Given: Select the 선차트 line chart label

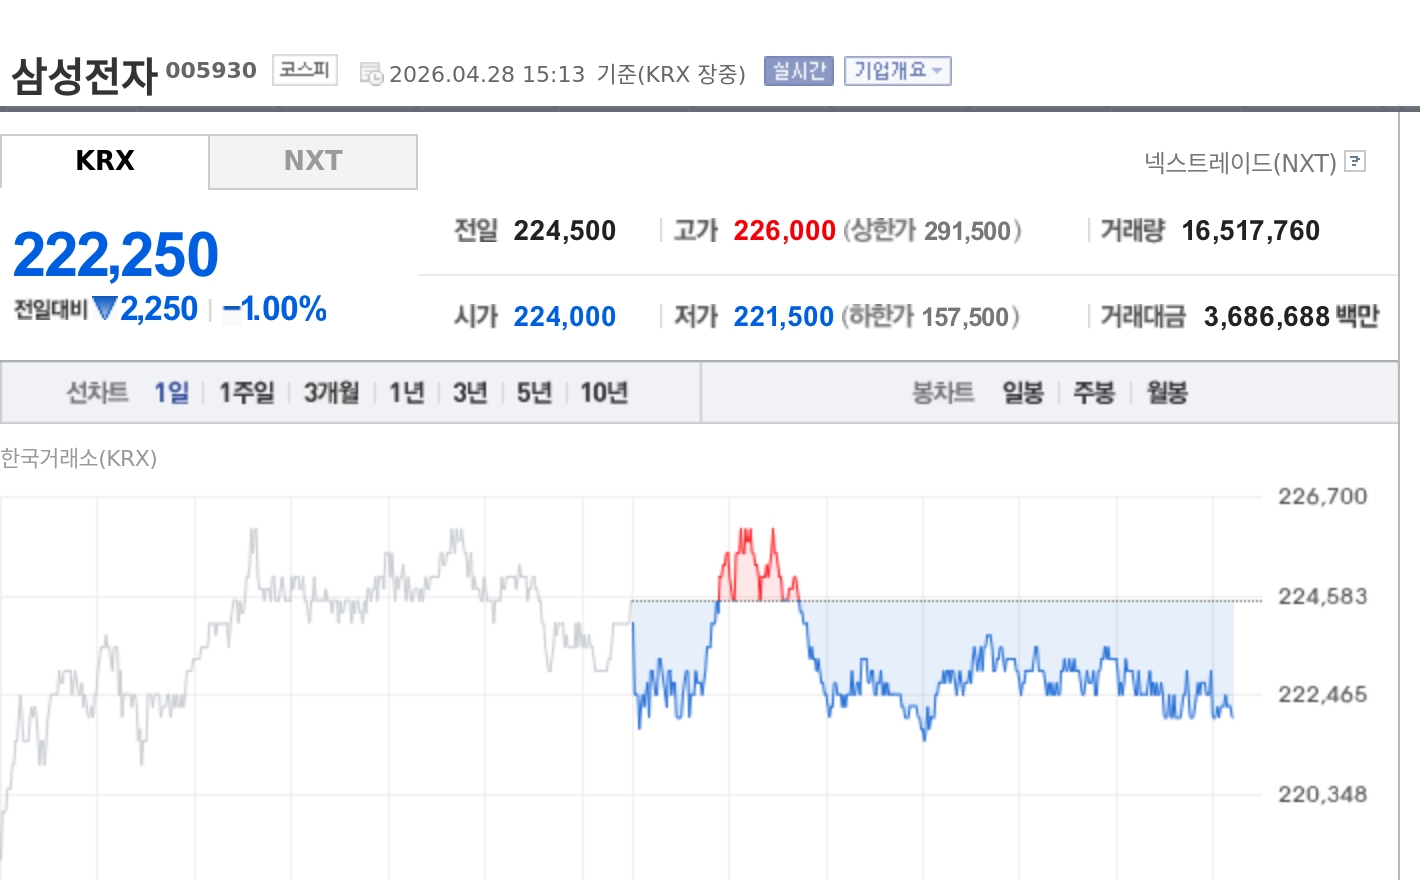Looking at the screenshot, I should [x=97, y=392].
